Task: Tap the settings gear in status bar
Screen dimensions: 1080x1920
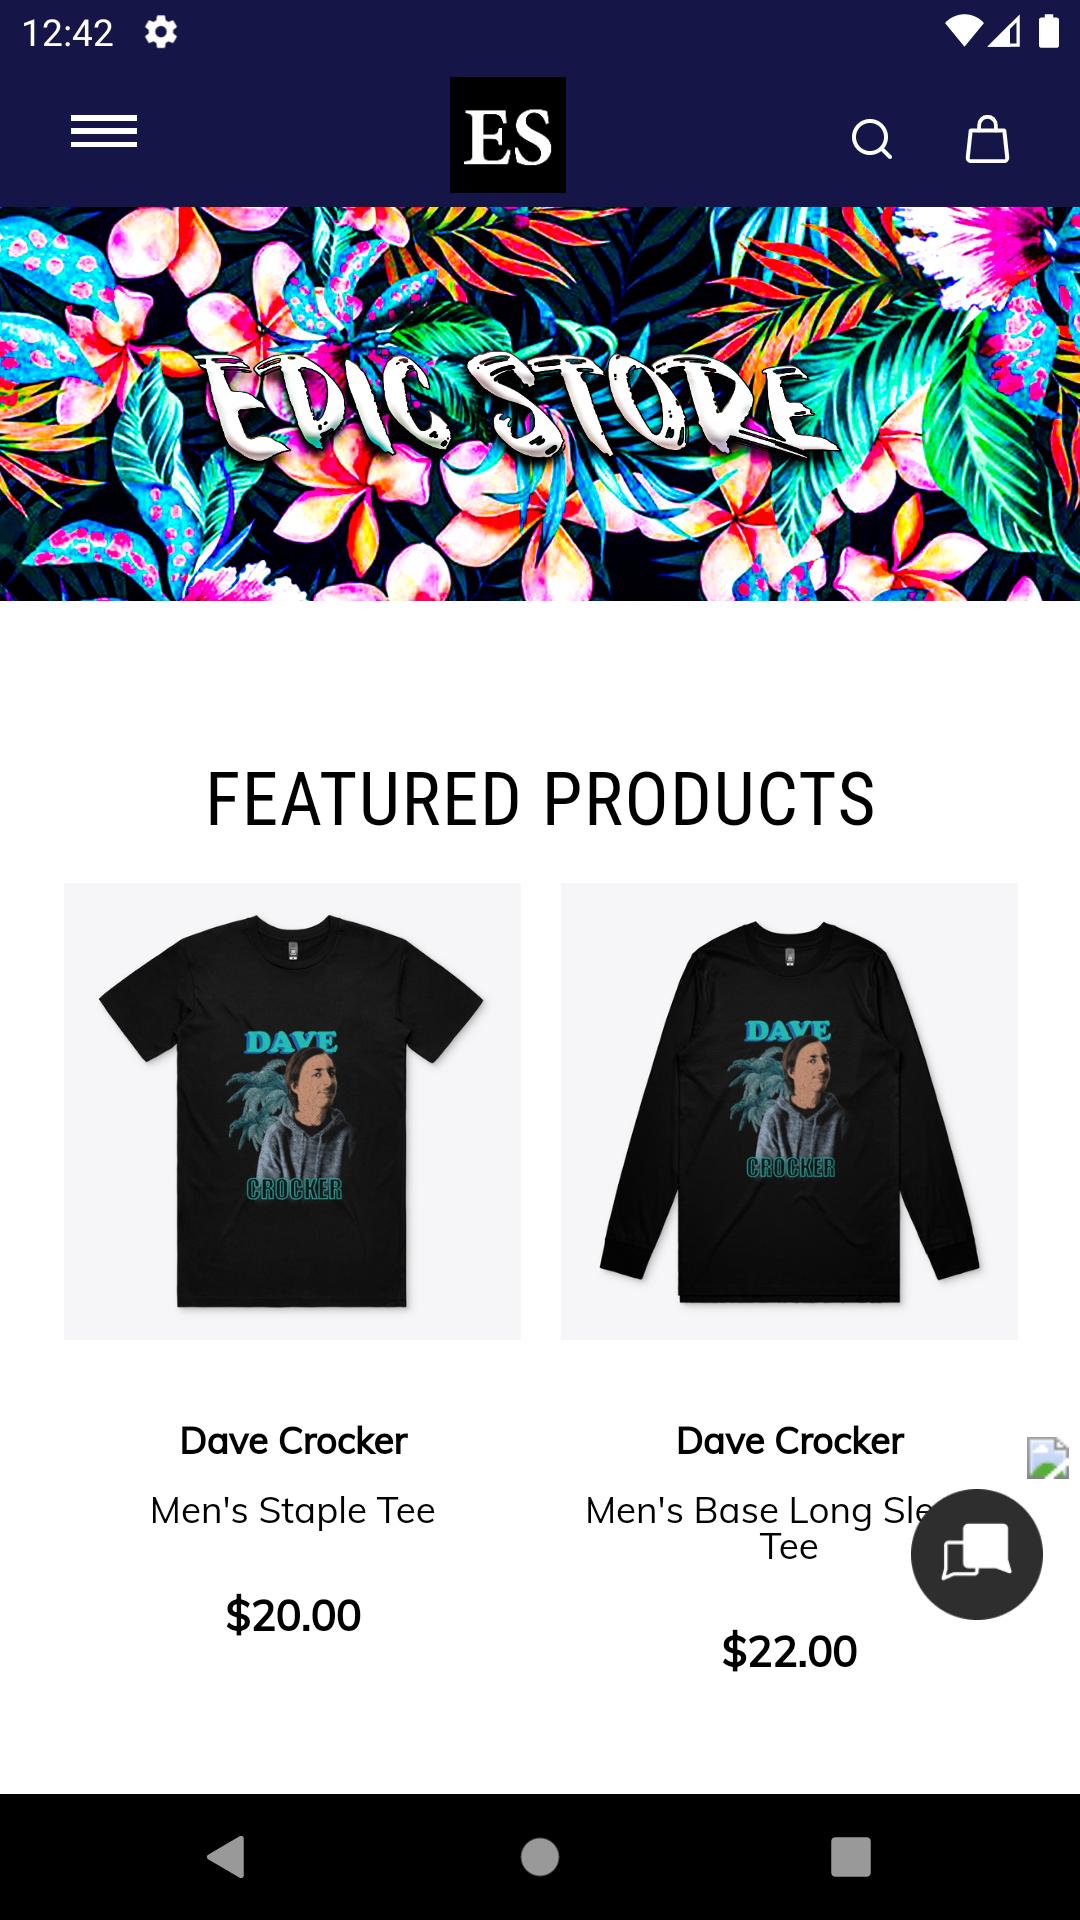Action: 161,32
